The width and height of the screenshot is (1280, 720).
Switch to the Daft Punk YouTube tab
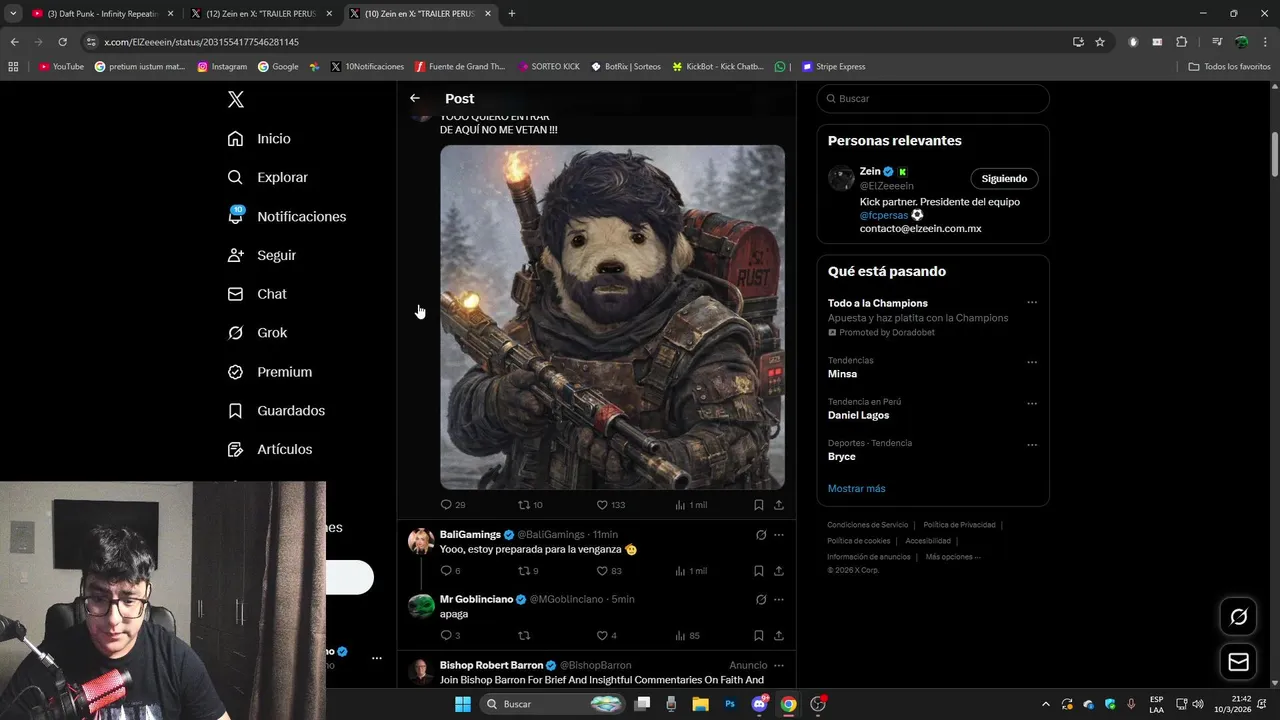[x=102, y=14]
